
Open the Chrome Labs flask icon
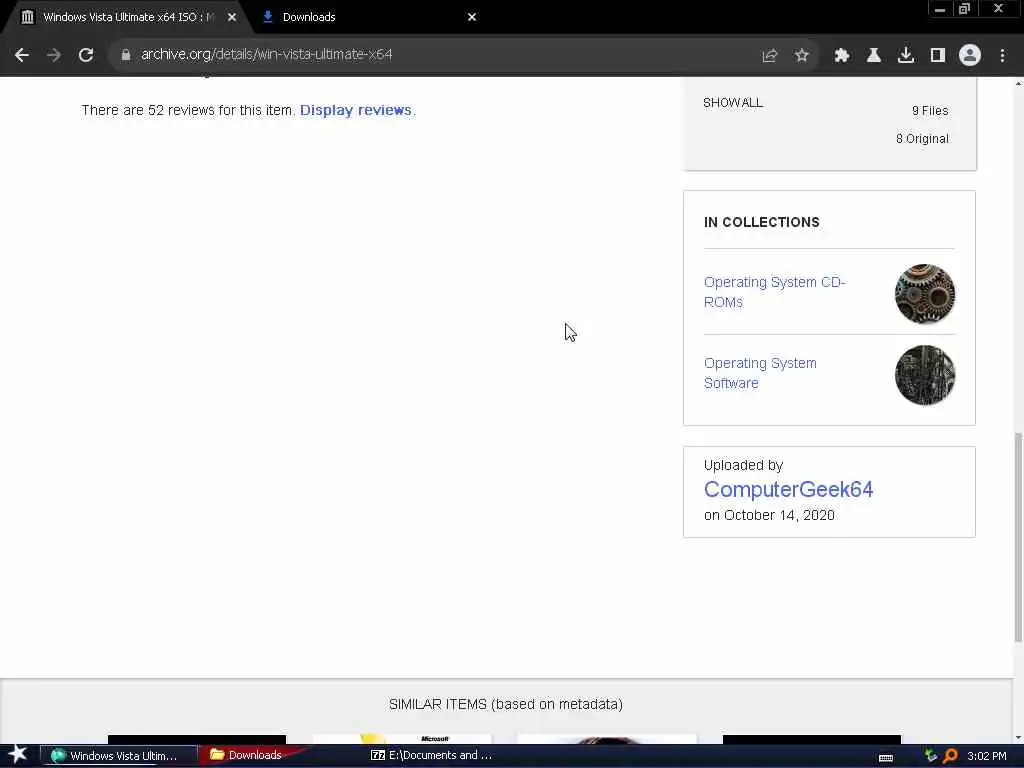(x=874, y=56)
